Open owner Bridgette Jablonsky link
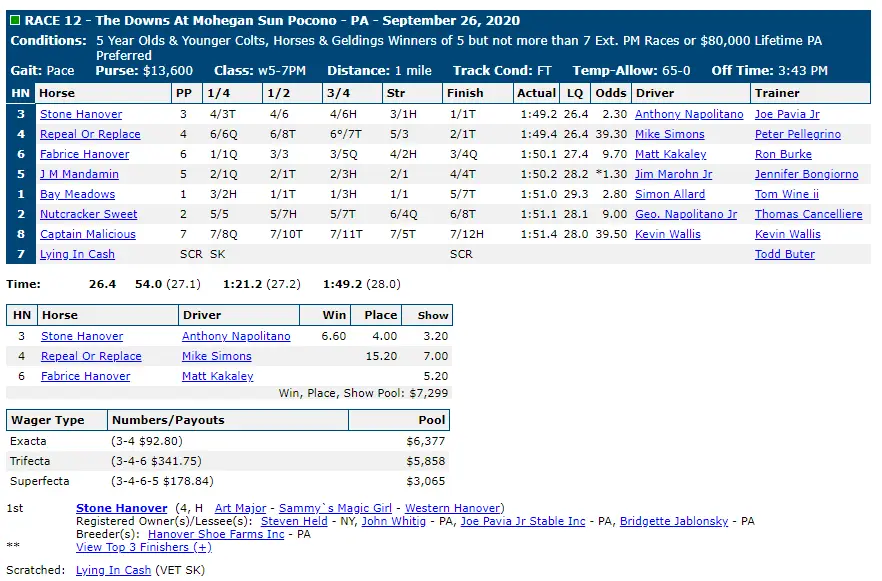This screenshot has width=882, height=581. 674,521
